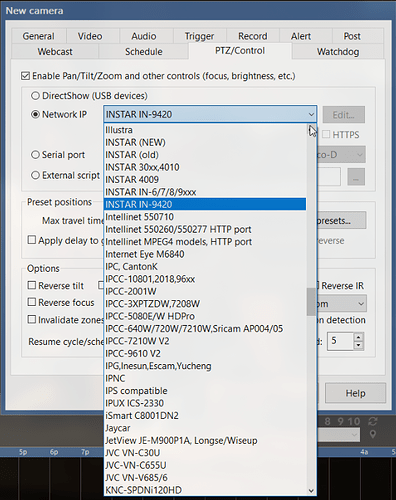Select IPG,Inesun,Escam,Yucheng entry
The height and width of the screenshot is (500, 396).
tap(205, 366)
